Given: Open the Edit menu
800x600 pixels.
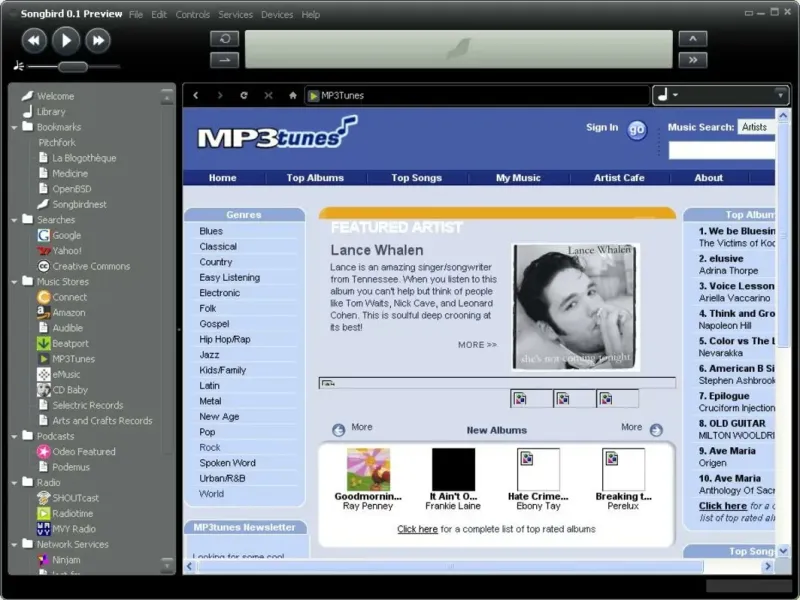Looking at the screenshot, I should tap(159, 14).
